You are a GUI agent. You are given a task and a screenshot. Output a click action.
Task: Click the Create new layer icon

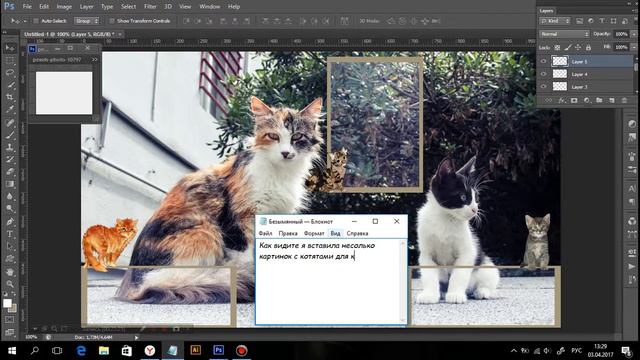click(x=611, y=100)
